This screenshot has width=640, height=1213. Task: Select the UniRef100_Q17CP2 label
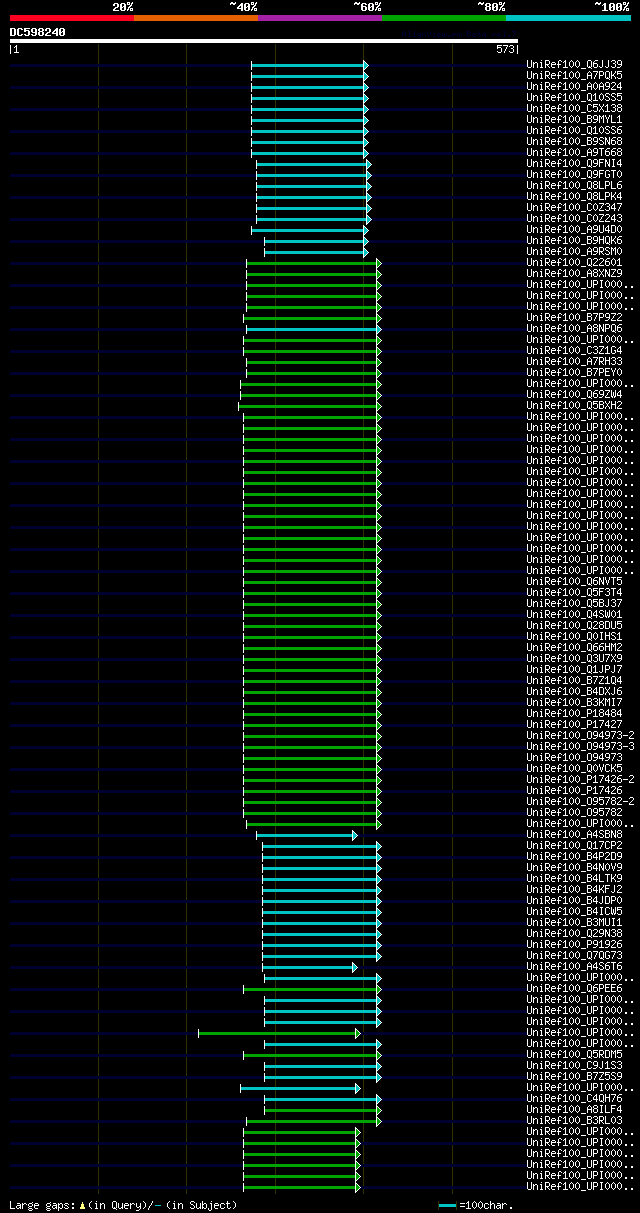[x=574, y=845]
